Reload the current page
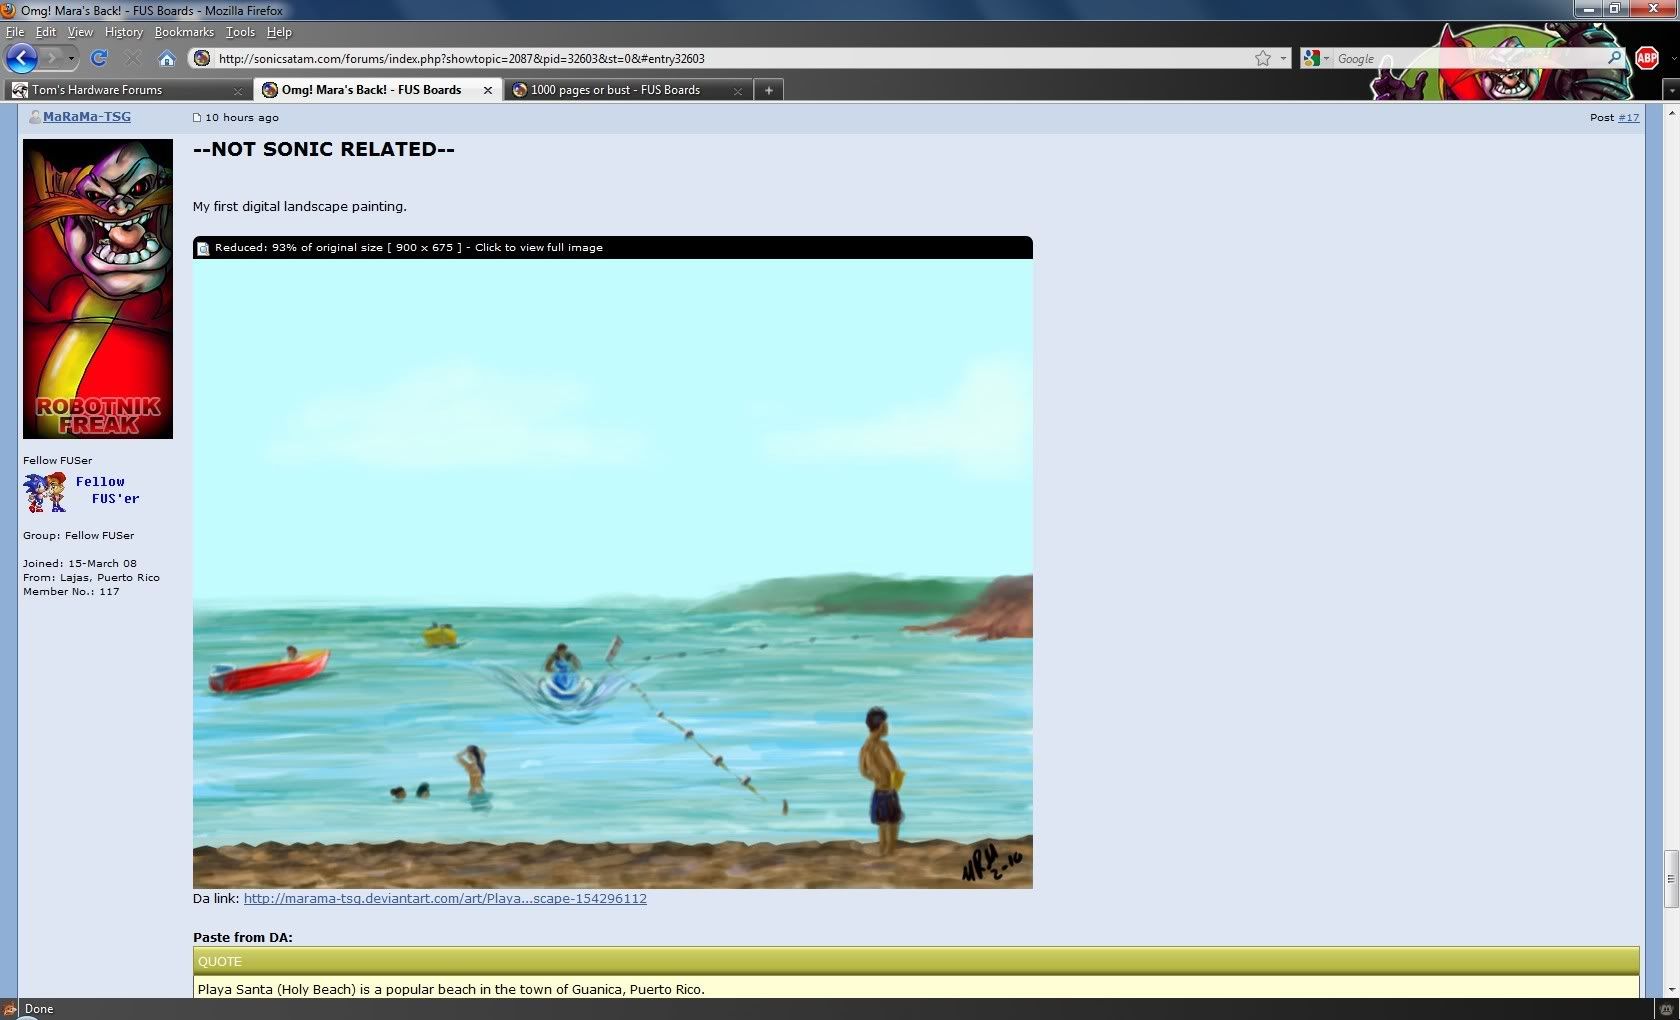Viewport: 1680px width, 1020px height. [x=98, y=59]
